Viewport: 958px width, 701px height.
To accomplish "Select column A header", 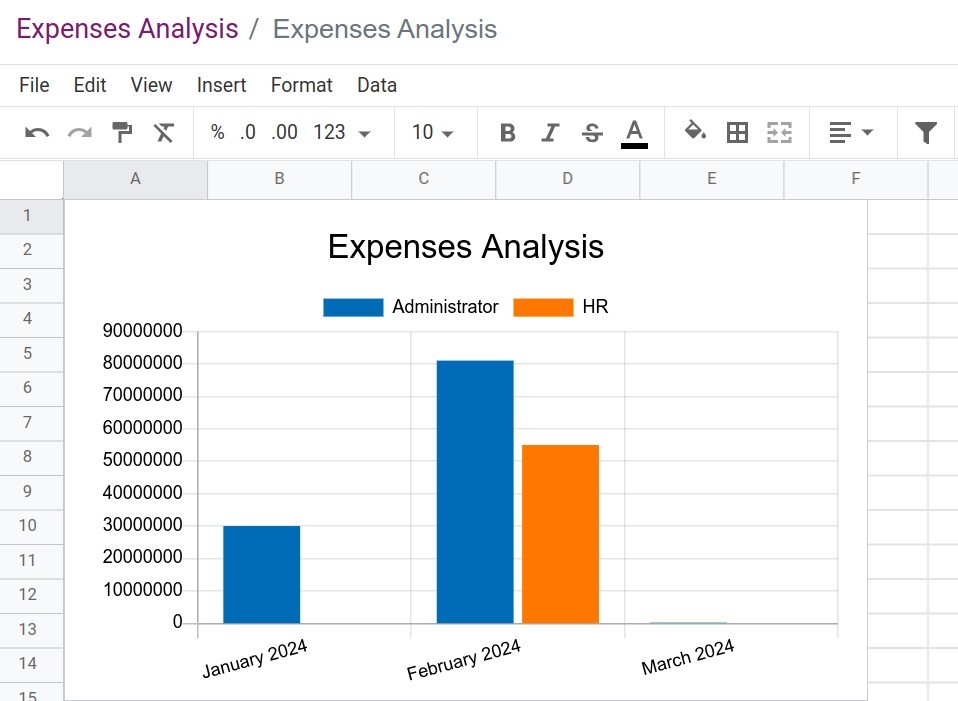I will click(136, 179).
